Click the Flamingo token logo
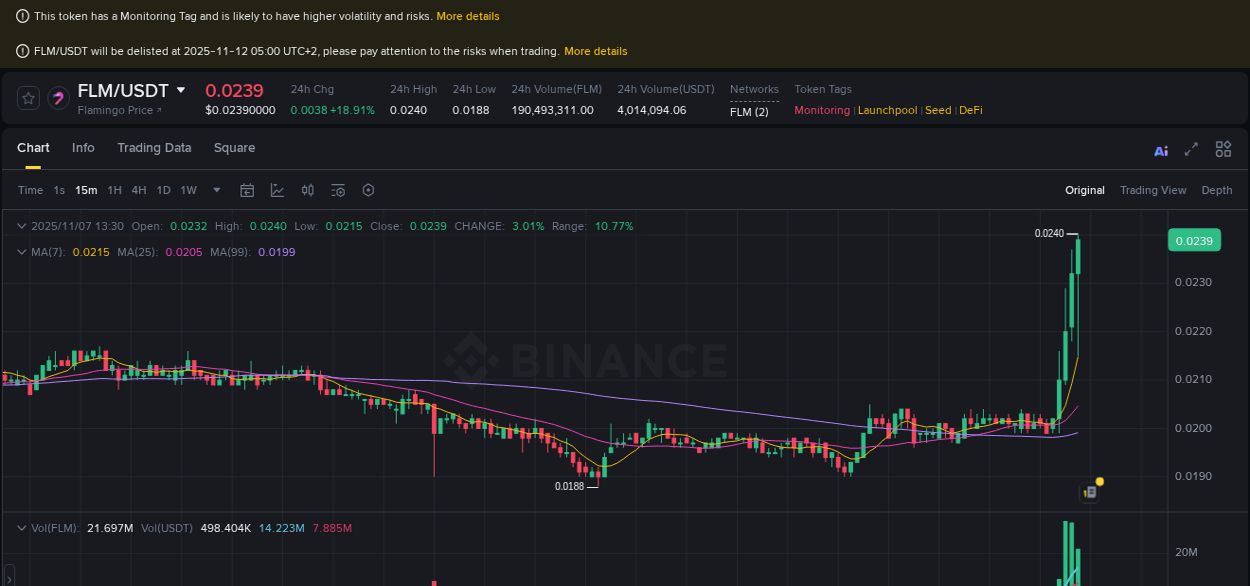Image resolution: width=1250 pixels, height=586 pixels. pyautogui.click(x=57, y=97)
